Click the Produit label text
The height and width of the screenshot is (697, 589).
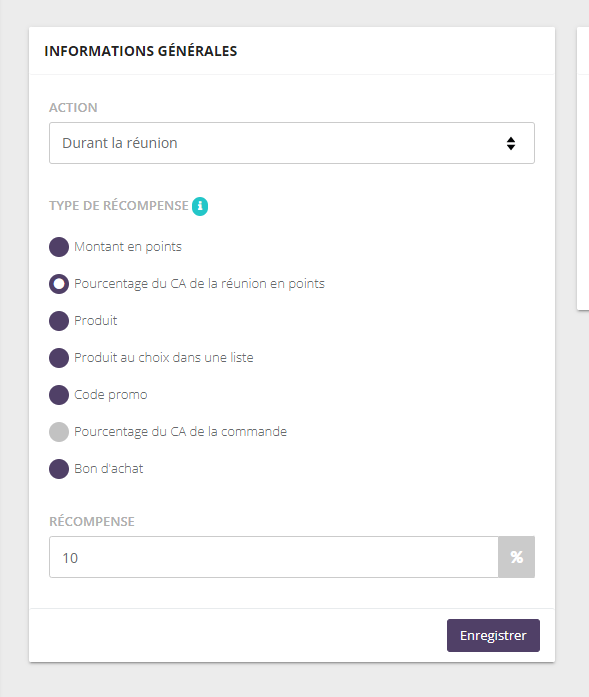(x=96, y=320)
